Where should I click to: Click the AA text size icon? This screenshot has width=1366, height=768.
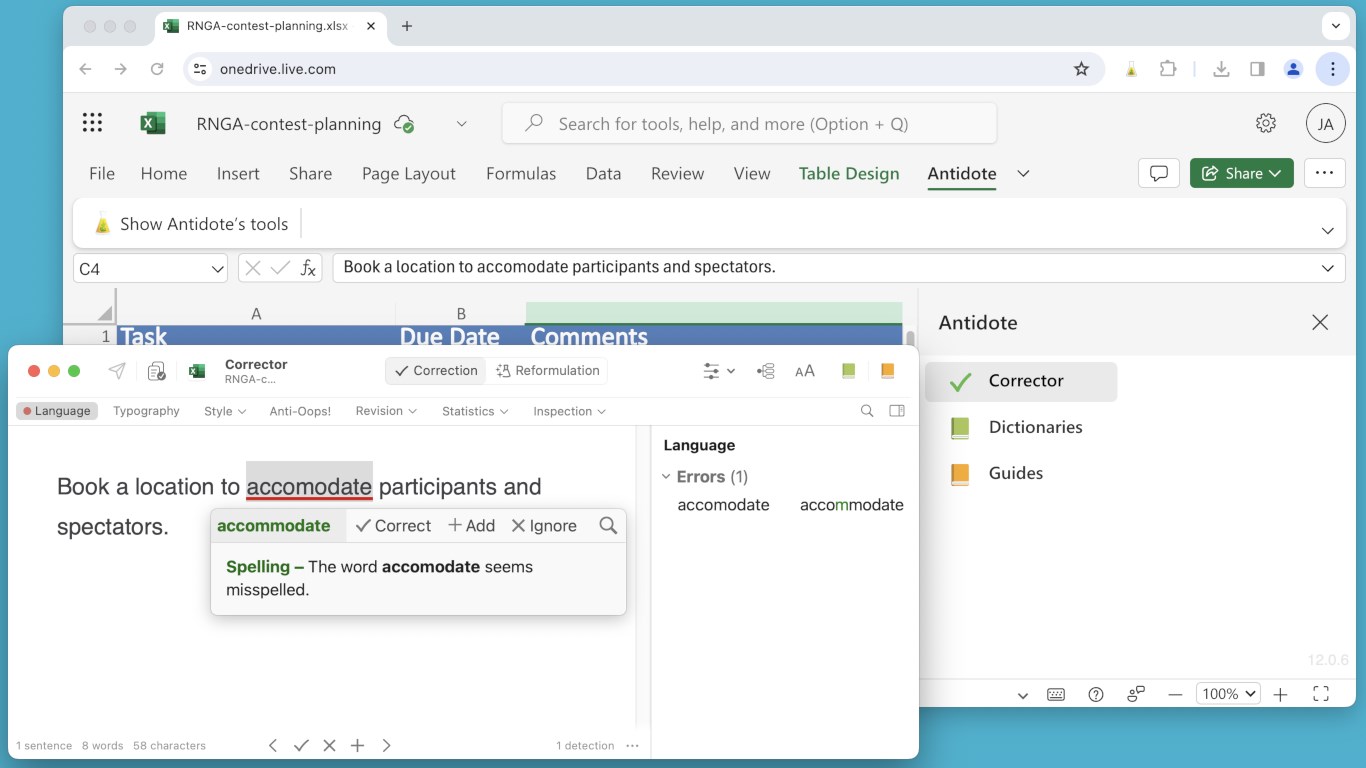pyautogui.click(x=805, y=371)
